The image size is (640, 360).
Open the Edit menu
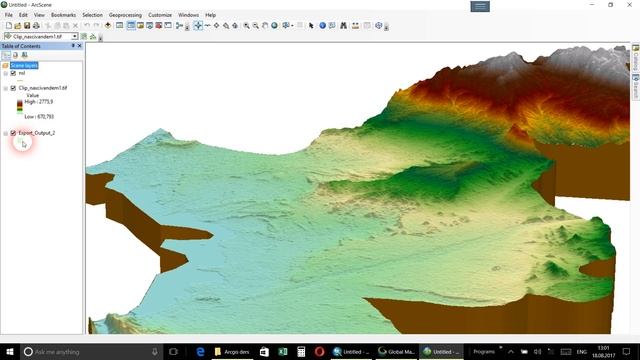click(23, 15)
